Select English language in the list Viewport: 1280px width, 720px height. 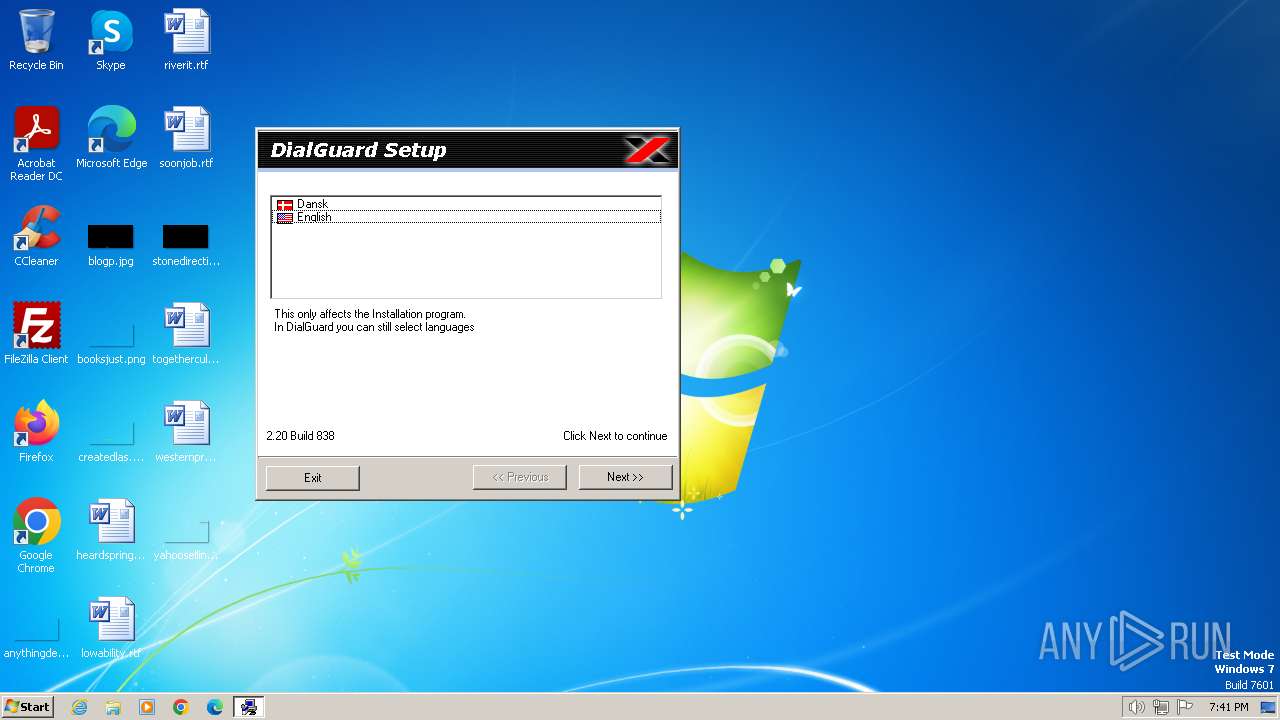(x=466, y=217)
